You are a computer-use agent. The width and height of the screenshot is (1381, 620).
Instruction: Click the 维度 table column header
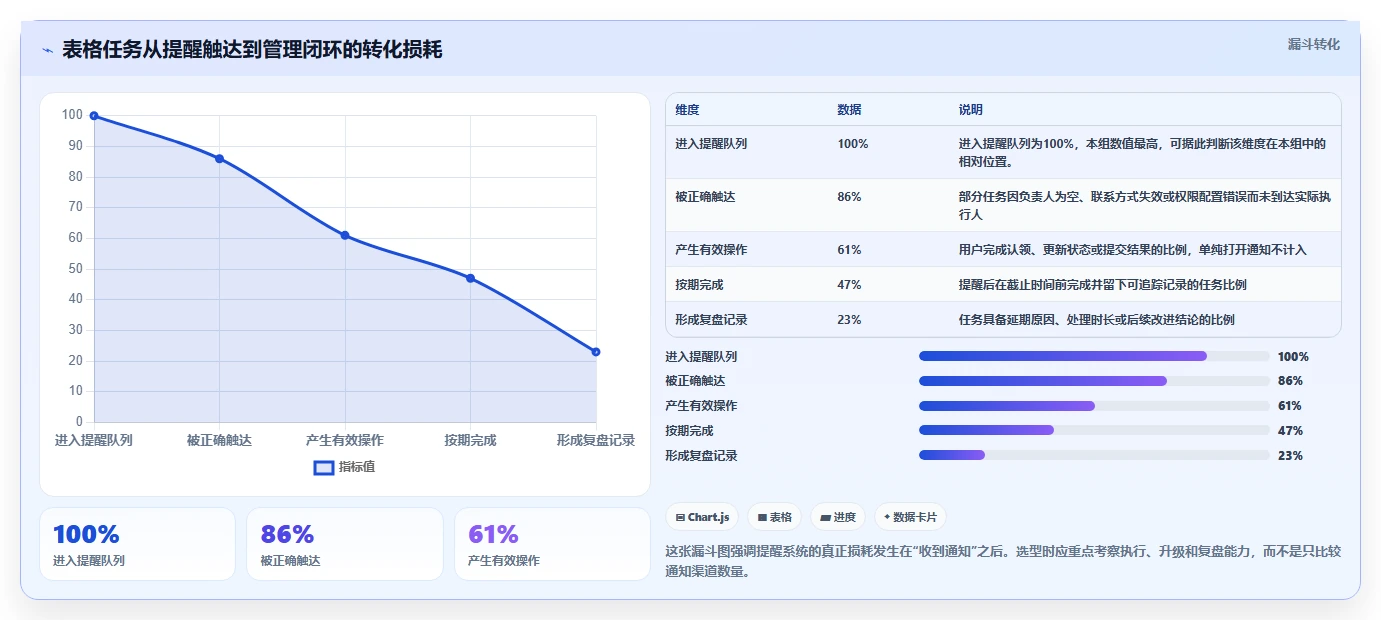click(x=688, y=110)
